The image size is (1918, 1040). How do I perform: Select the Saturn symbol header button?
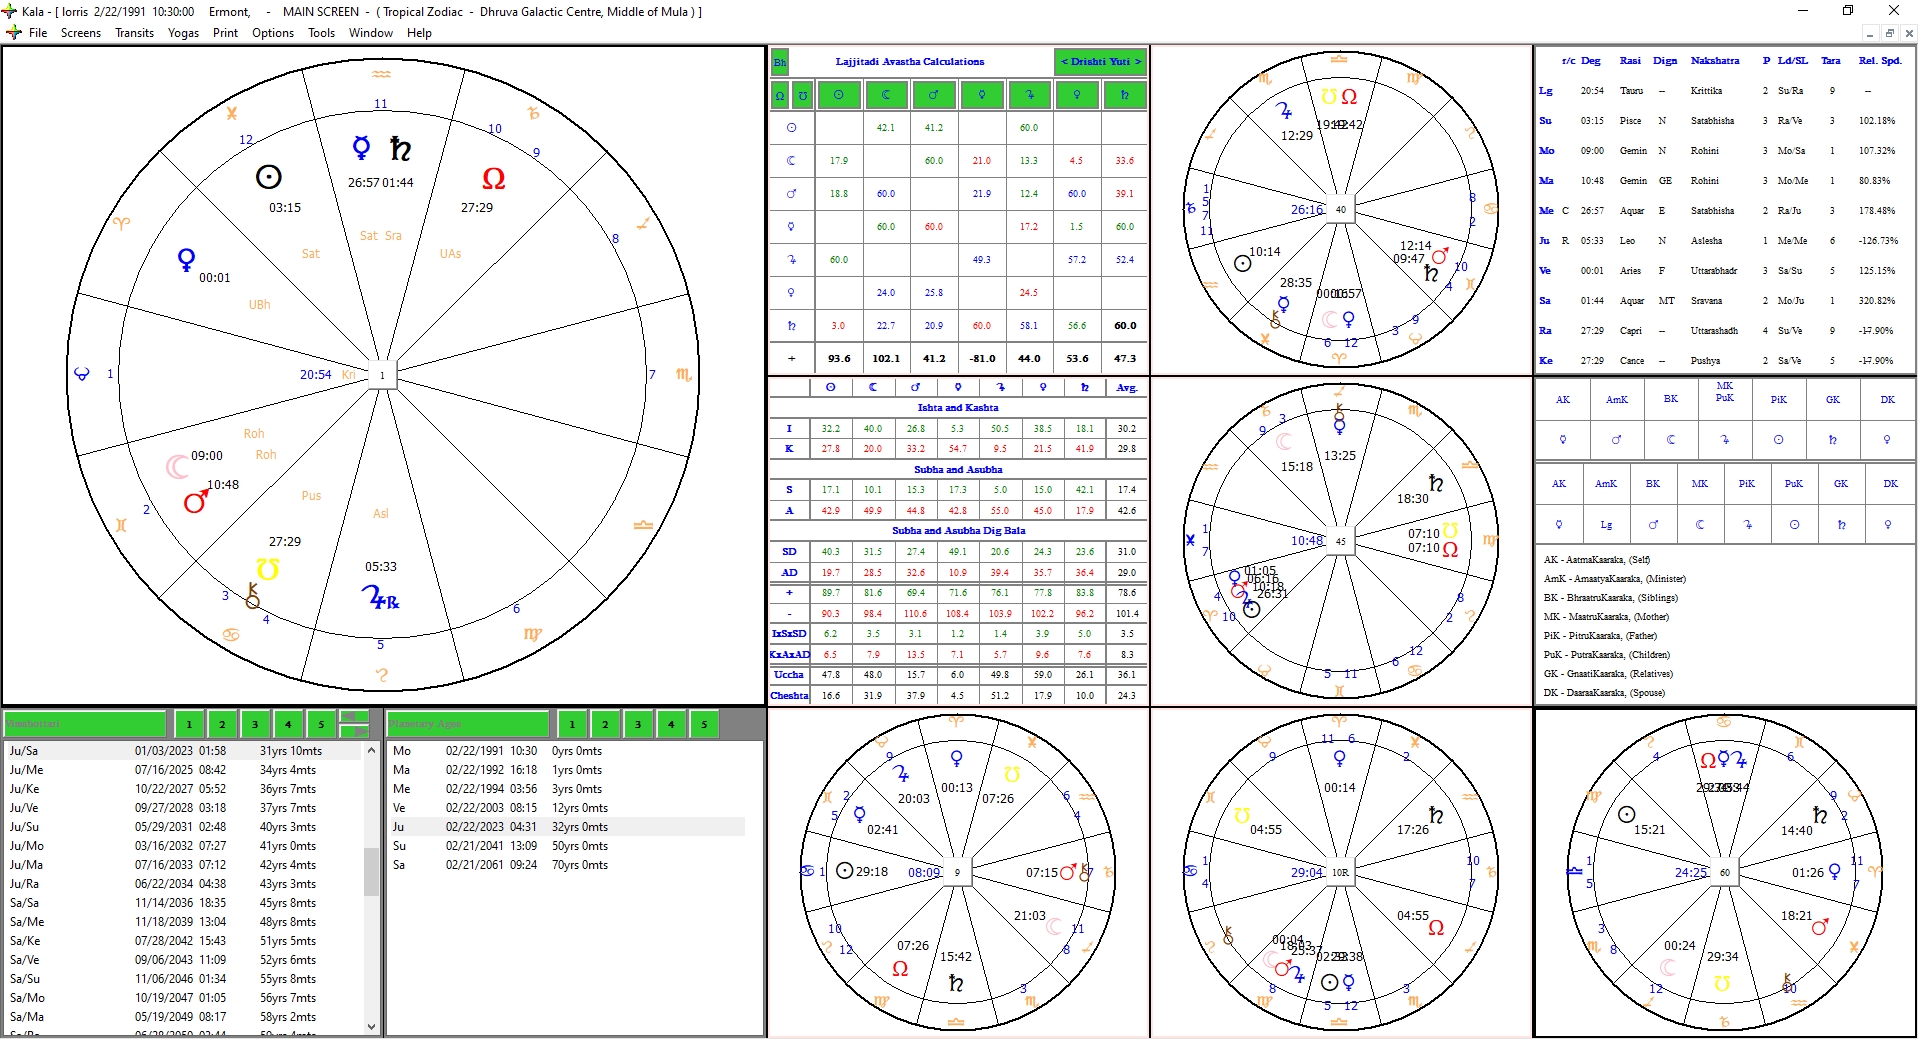tap(1125, 95)
